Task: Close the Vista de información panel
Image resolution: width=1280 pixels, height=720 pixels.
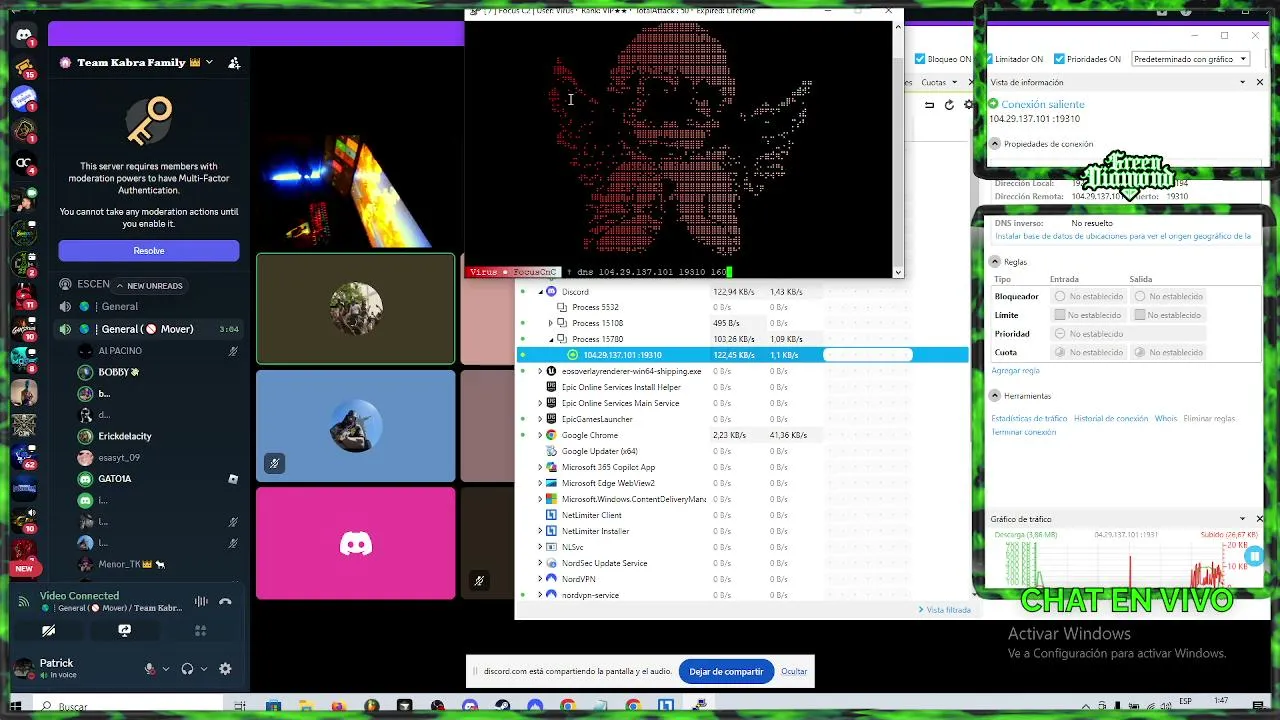Action: (1259, 82)
